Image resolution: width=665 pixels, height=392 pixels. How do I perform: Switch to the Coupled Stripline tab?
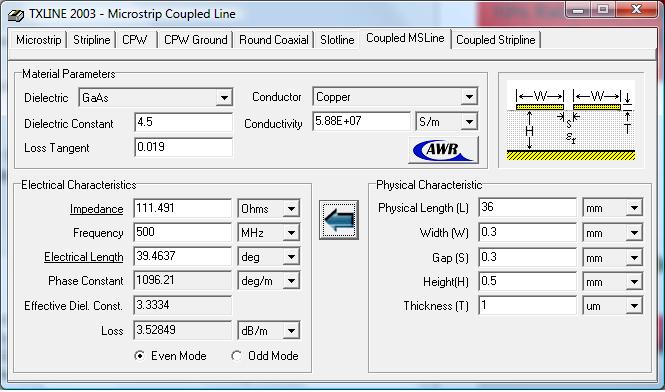coord(496,40)
